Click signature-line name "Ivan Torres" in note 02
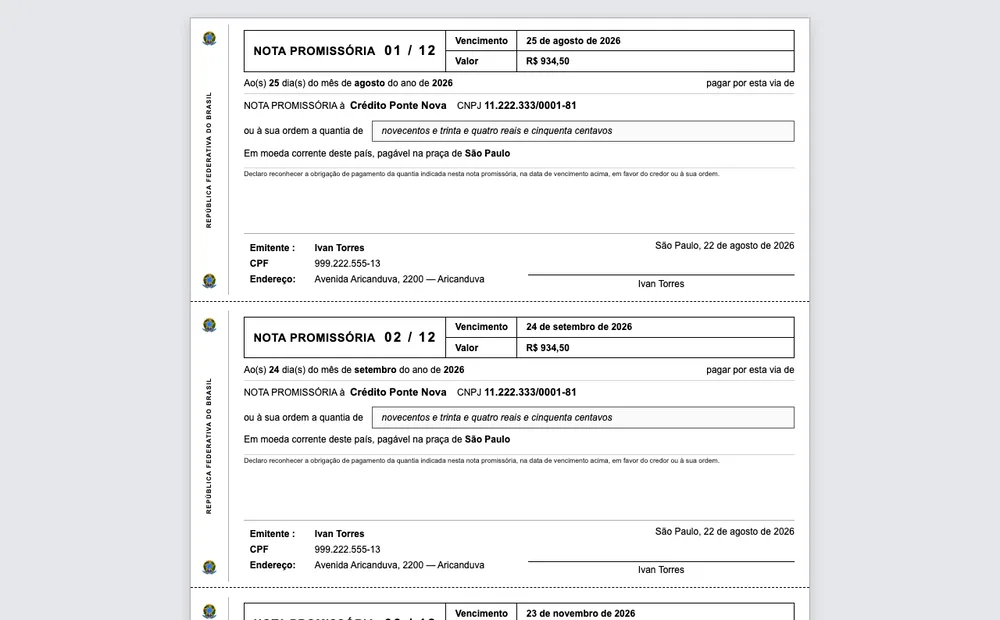 point(661,570)
